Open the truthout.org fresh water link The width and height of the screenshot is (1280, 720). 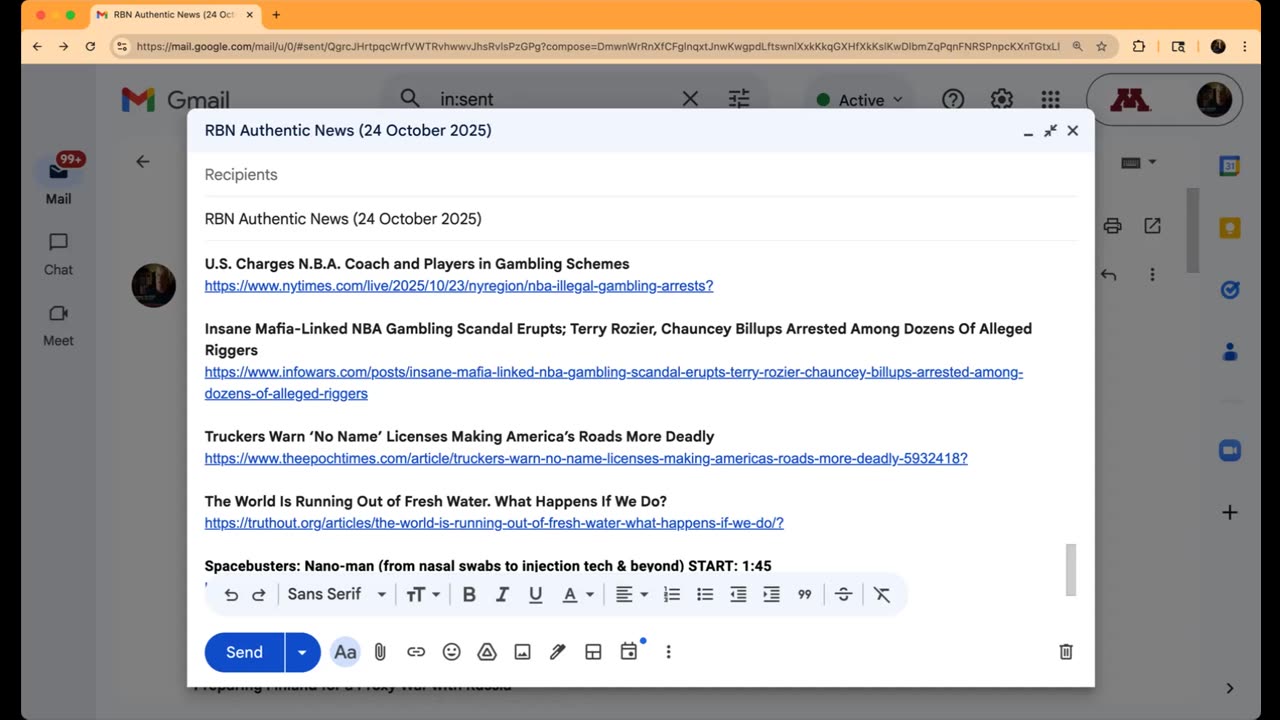[x=494, y=523]
